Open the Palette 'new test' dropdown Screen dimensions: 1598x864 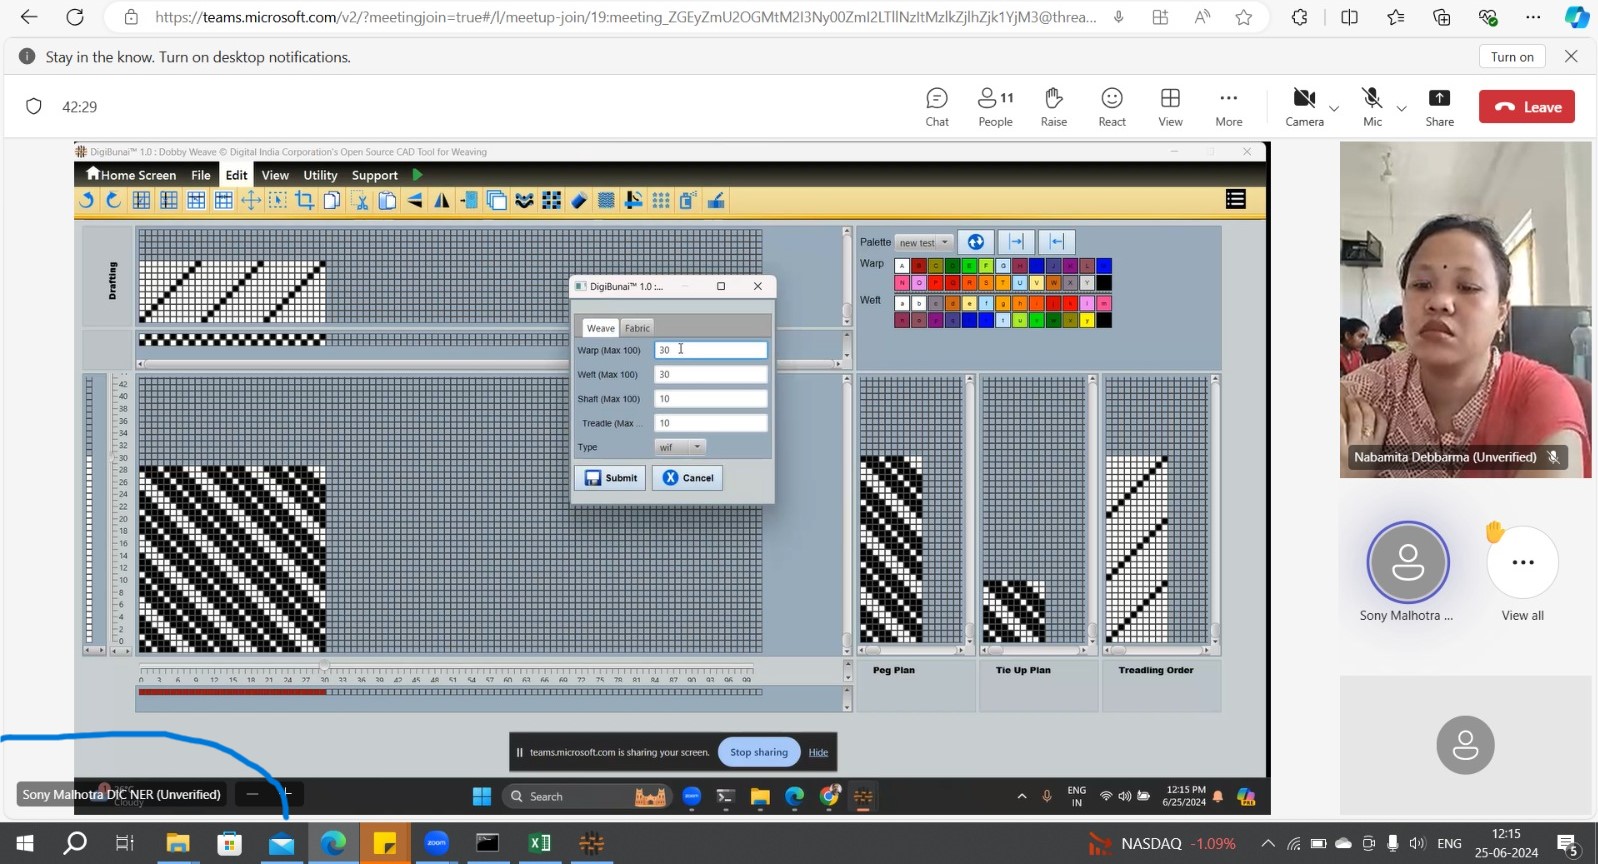tap(924, 243)
